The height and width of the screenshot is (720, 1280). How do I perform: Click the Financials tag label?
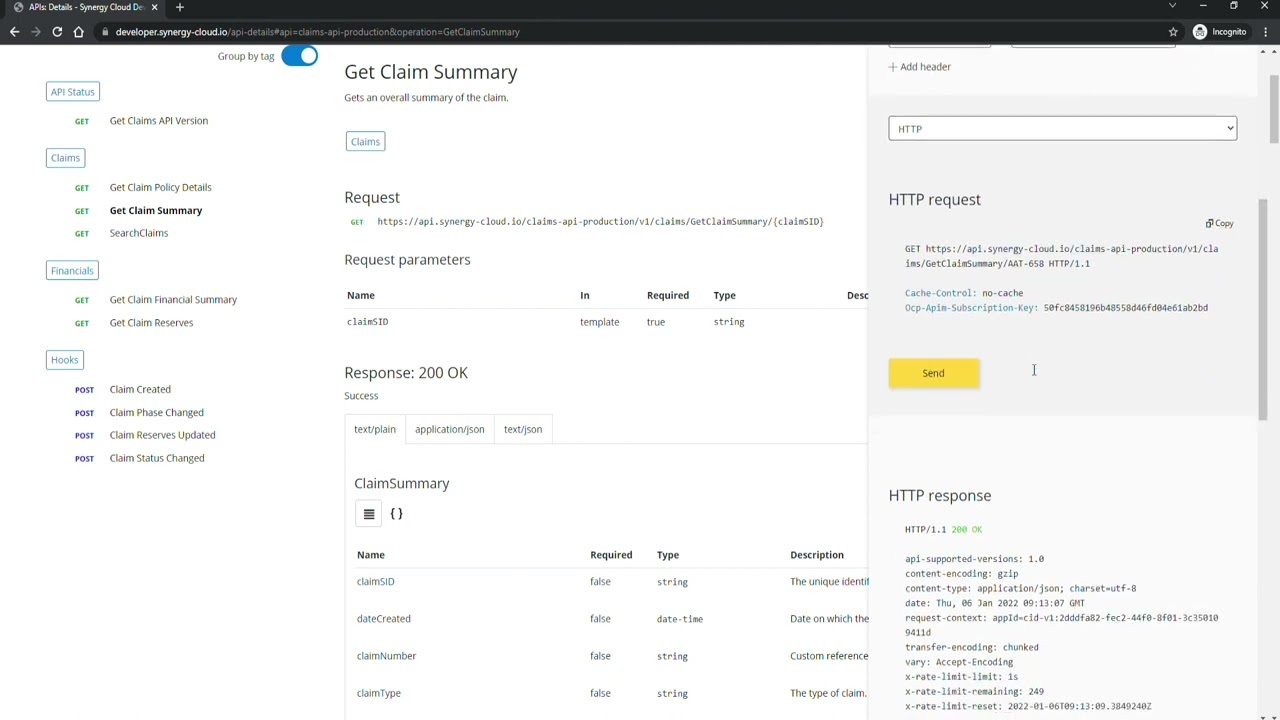coord(72,271)
